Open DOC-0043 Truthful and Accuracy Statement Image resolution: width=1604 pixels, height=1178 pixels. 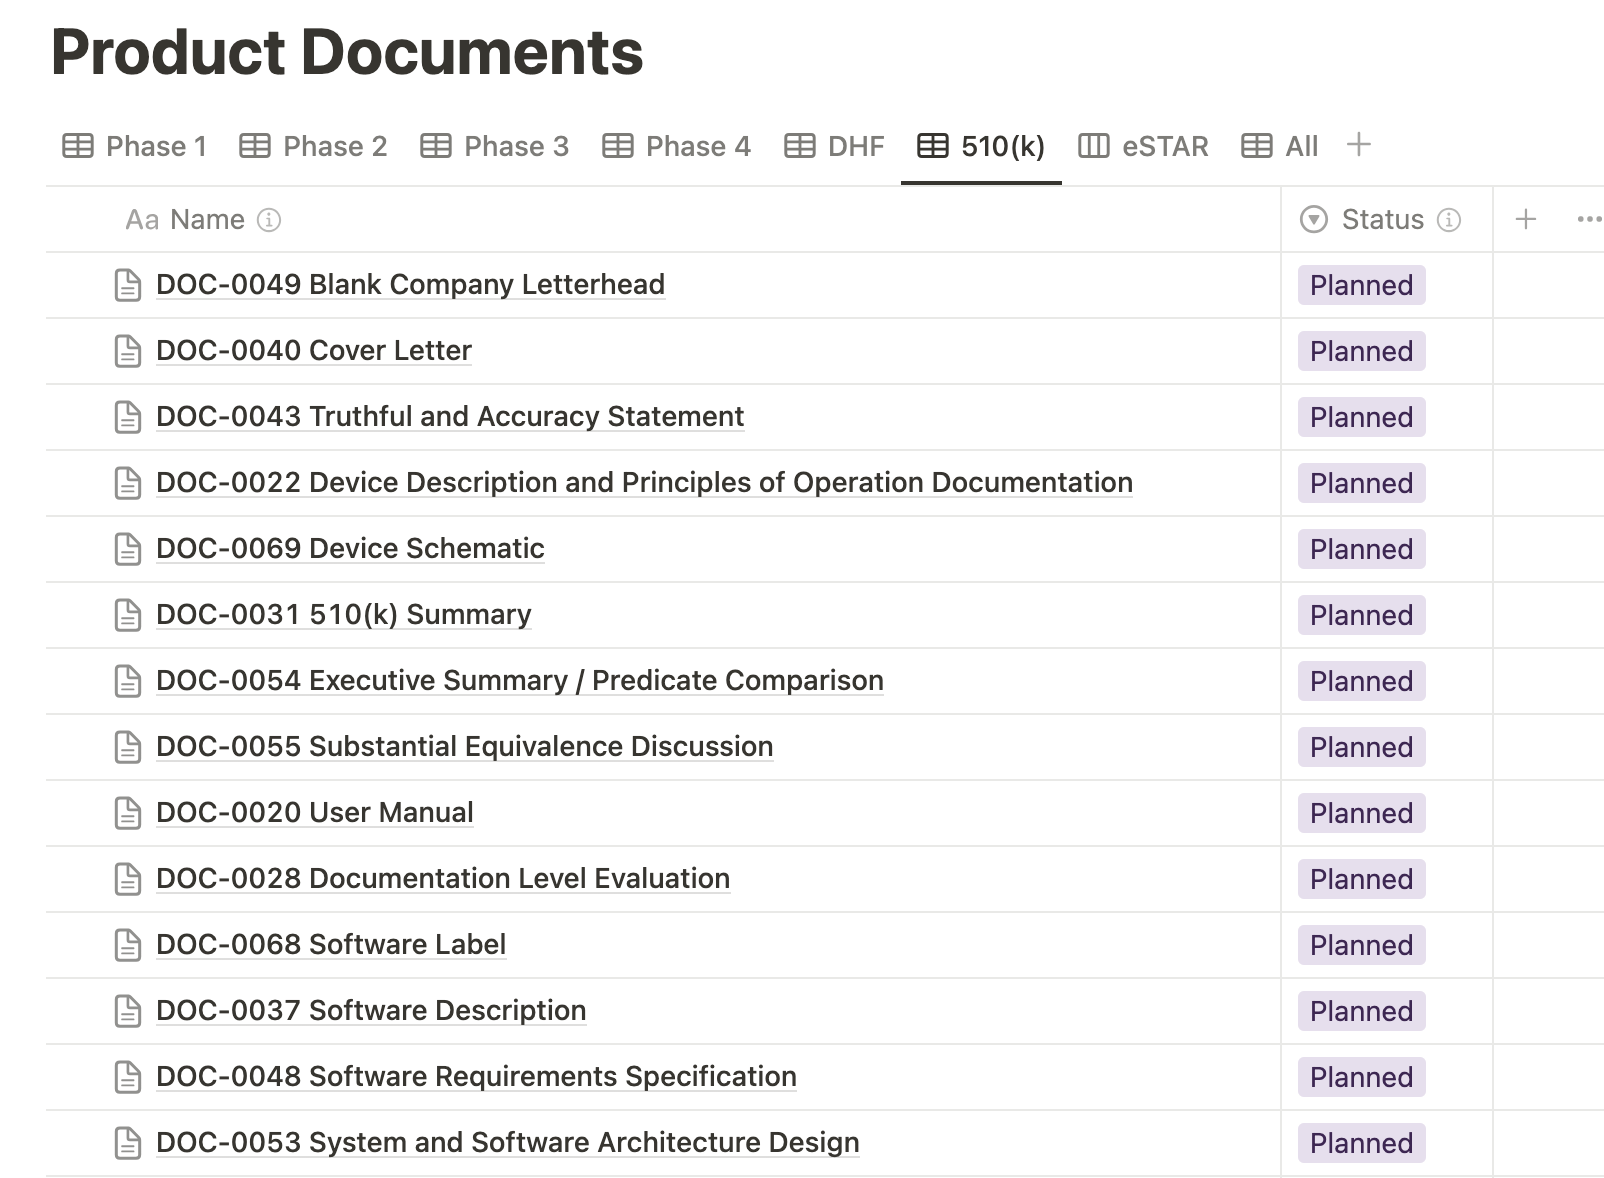click(x=450, y=417)
